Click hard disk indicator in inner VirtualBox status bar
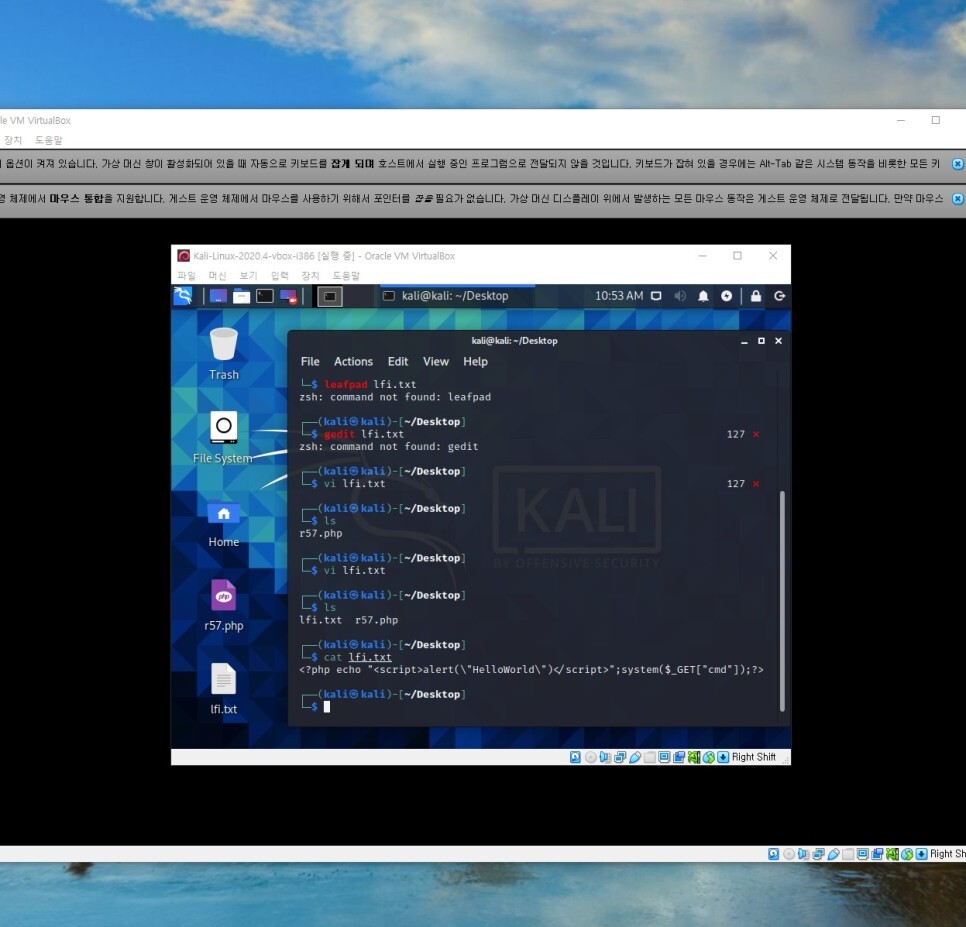 point(575,757)
